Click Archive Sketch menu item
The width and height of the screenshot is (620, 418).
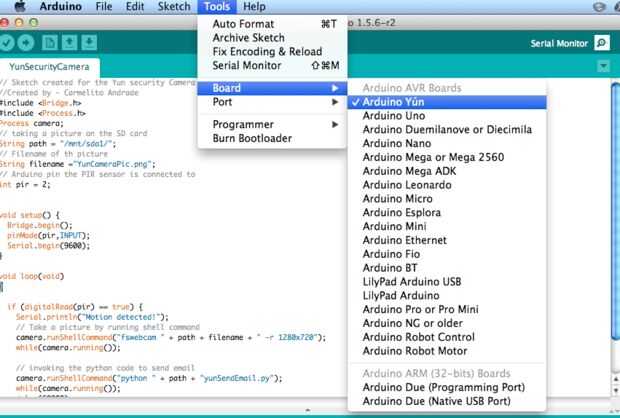tap(272, 38)
